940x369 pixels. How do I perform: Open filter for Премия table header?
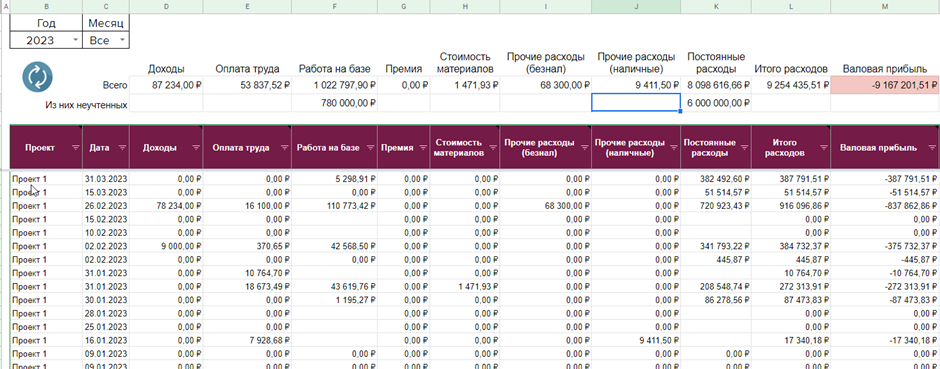point(423,147)
